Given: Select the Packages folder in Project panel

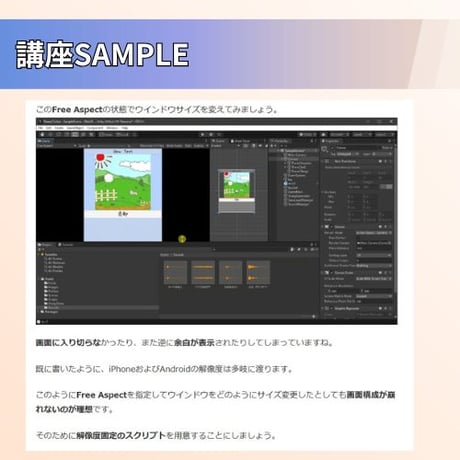Looking at the screenshot, I should point(49,312).
